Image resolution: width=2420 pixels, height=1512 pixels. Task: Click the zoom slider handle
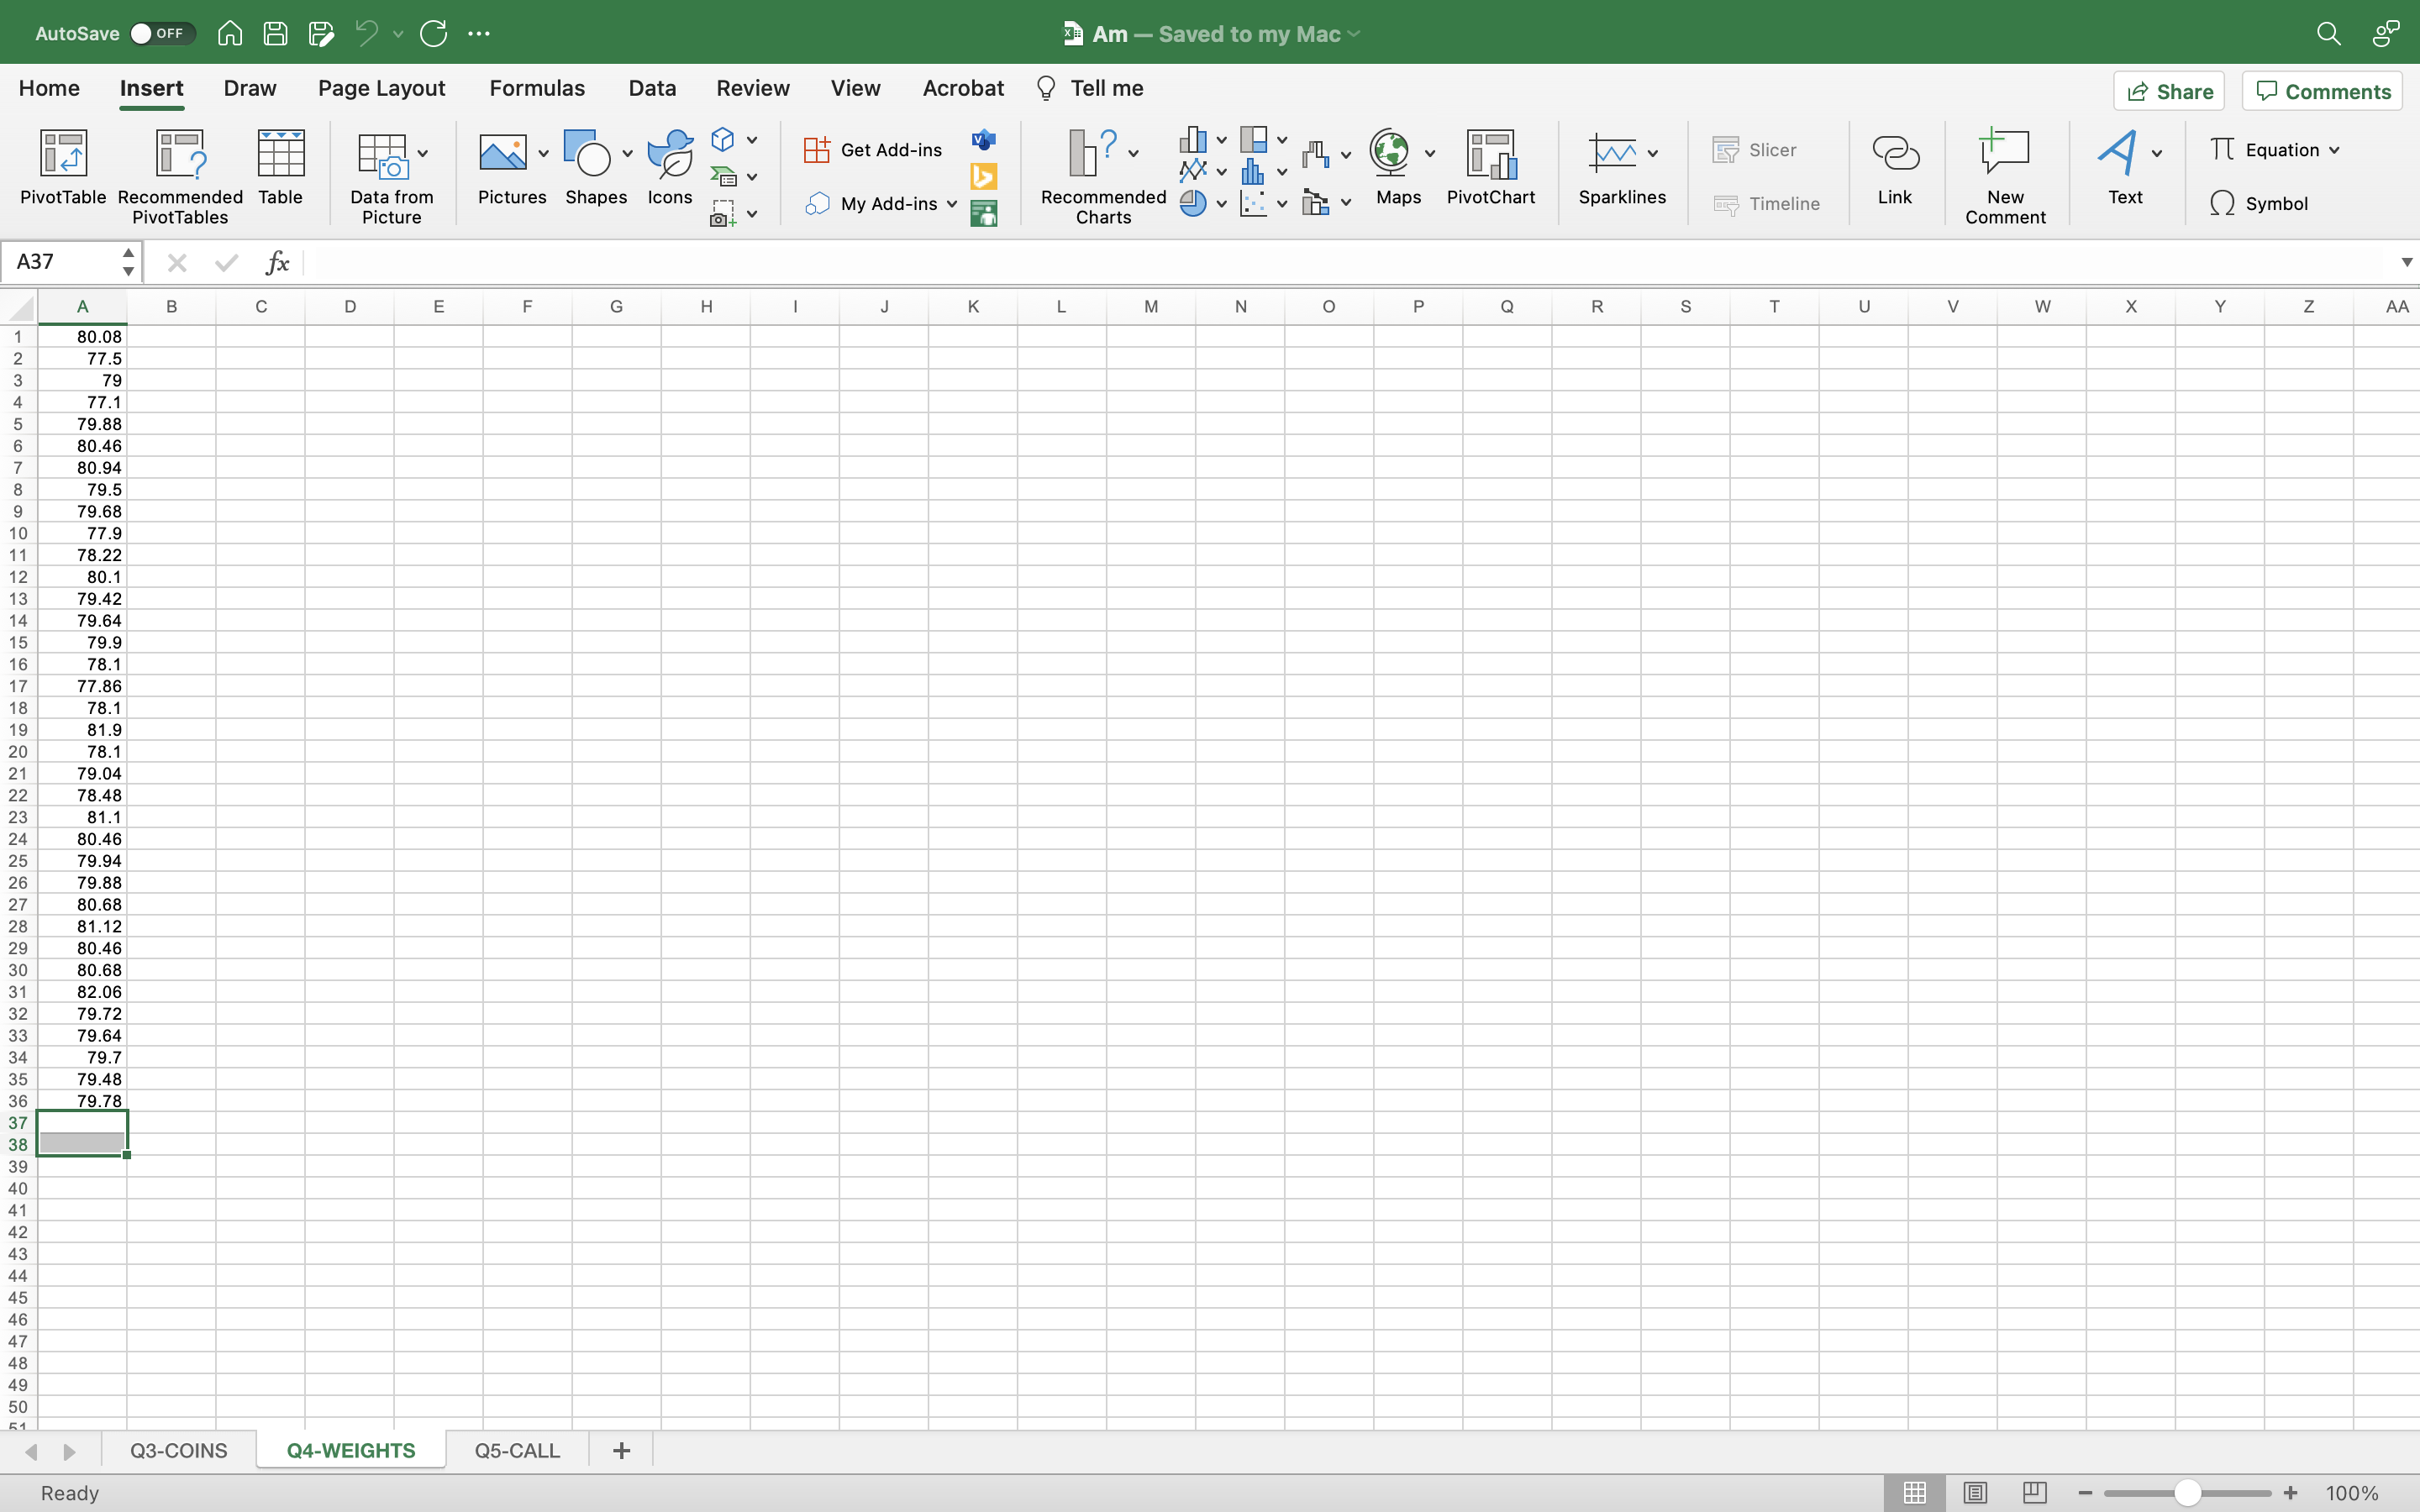2187,1492
